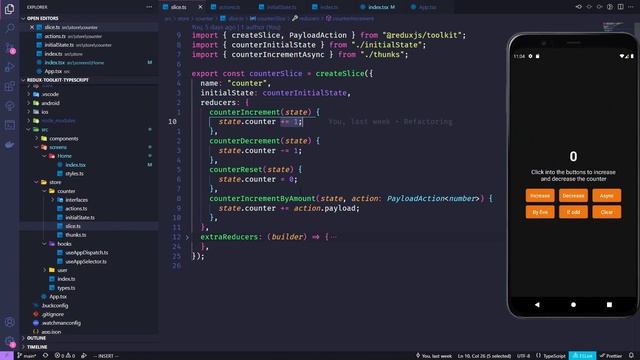Screen dimensions: 640x360
Task: Tap the Android recents square button
Action: point(609,304)
